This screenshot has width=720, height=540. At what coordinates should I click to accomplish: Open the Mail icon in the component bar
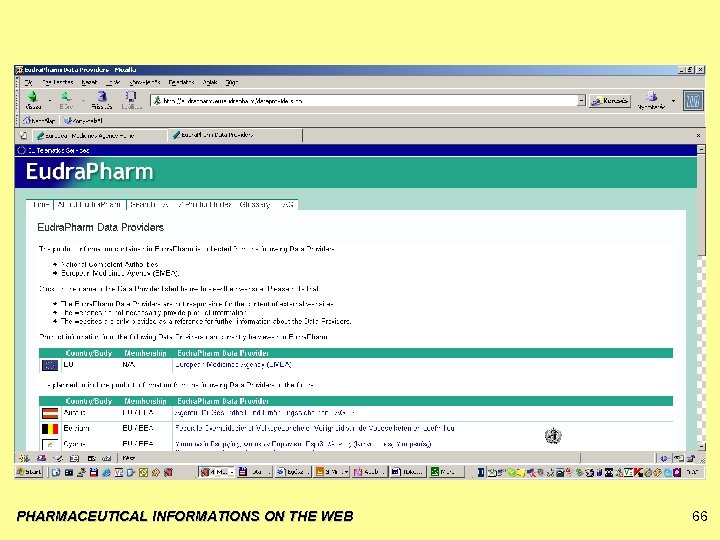coord(41,458)
